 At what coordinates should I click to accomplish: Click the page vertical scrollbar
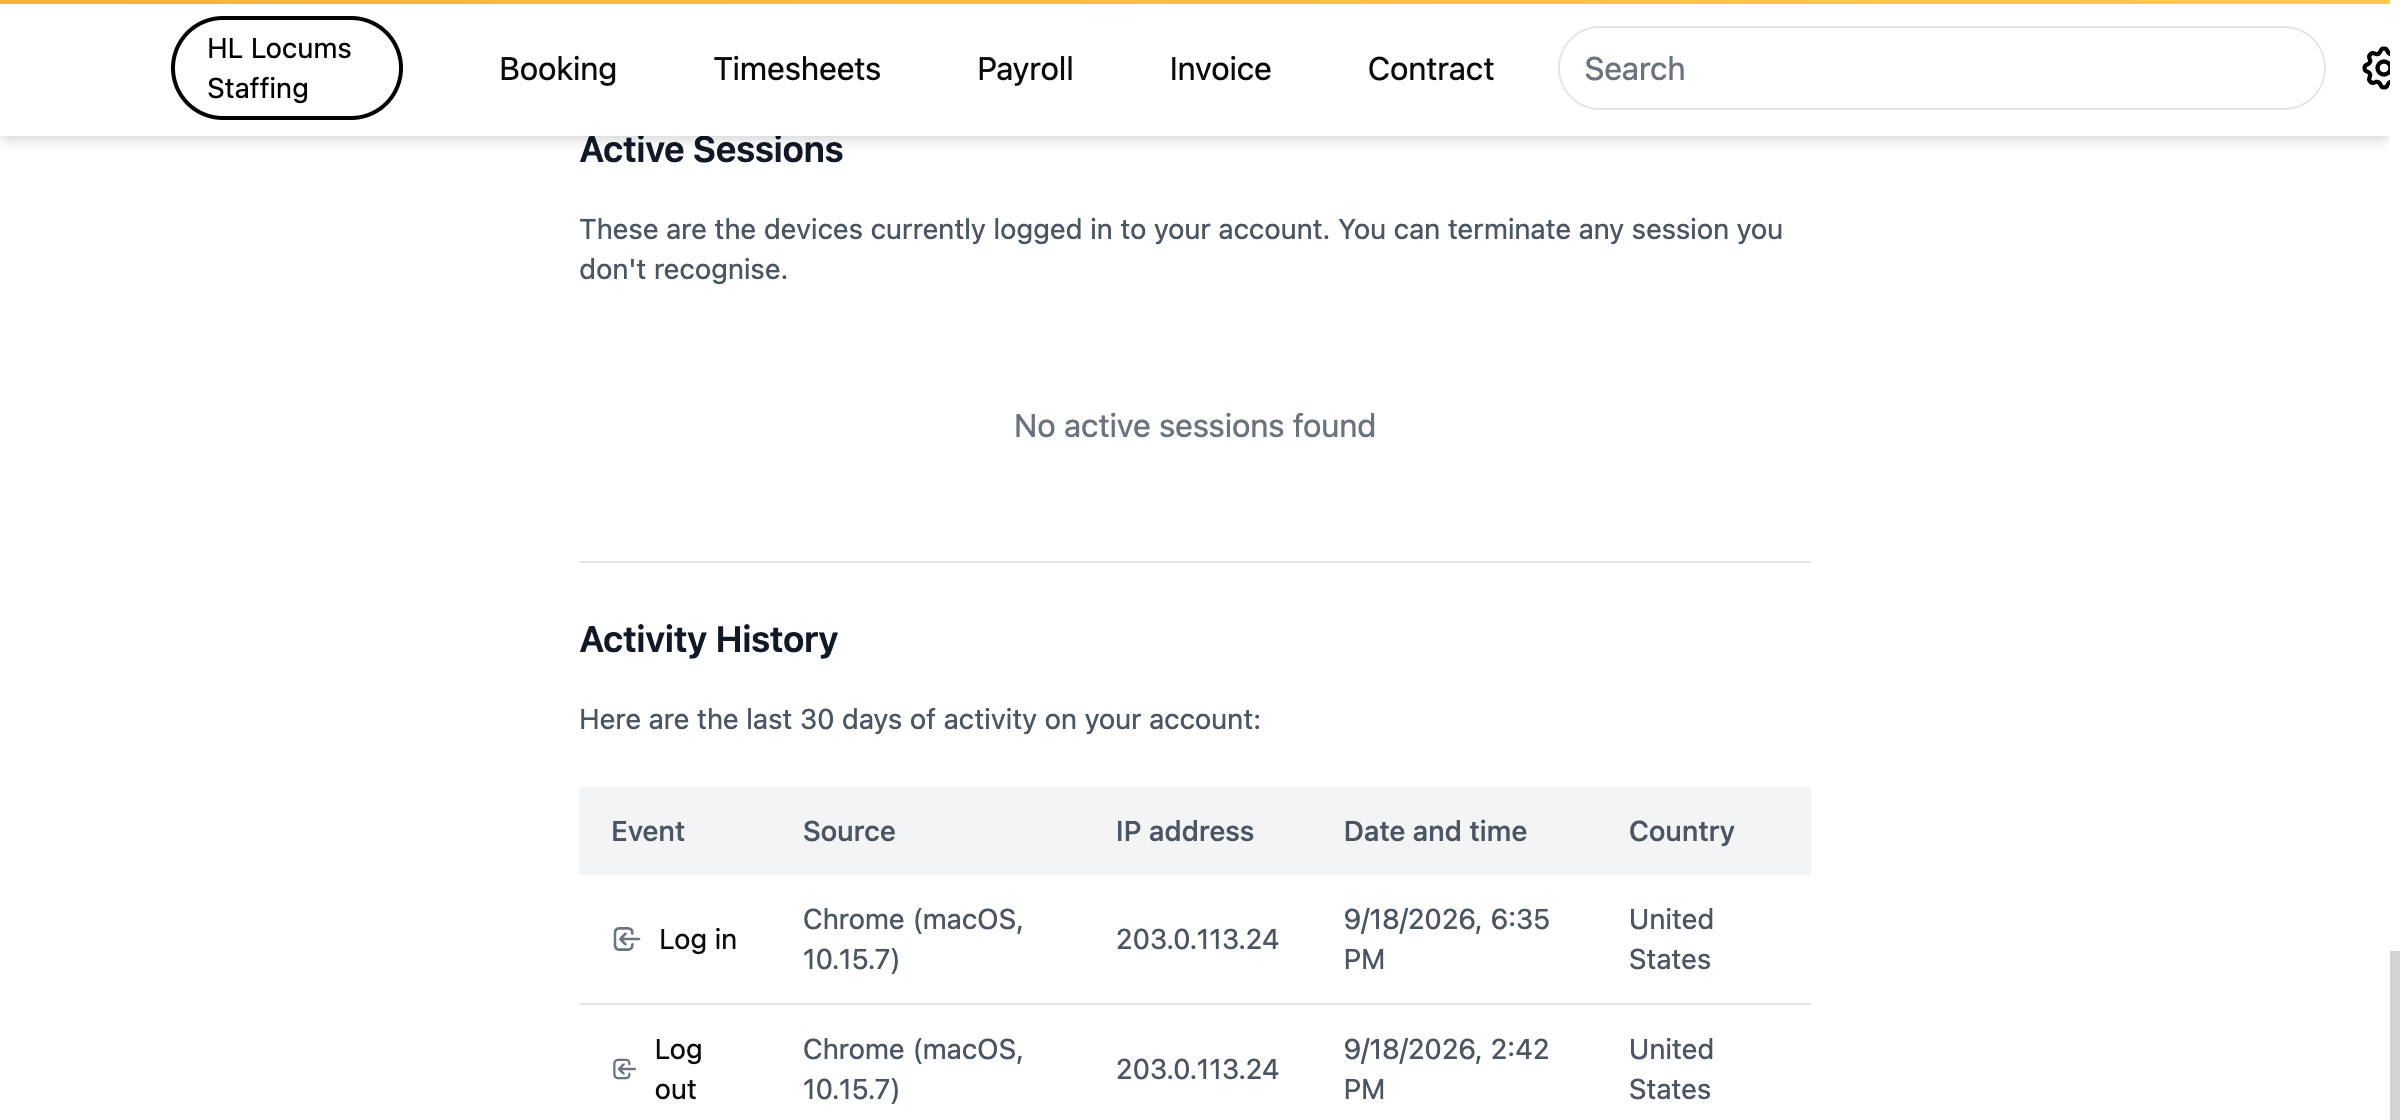point(2394,1035)
